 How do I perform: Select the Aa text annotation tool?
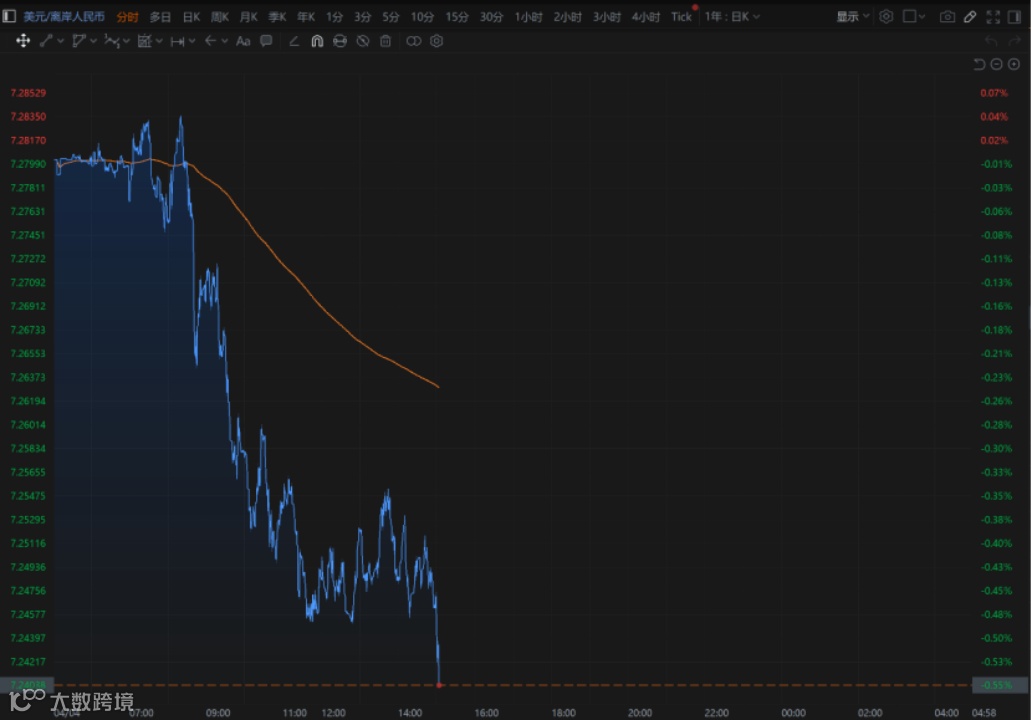click(243, 41)
